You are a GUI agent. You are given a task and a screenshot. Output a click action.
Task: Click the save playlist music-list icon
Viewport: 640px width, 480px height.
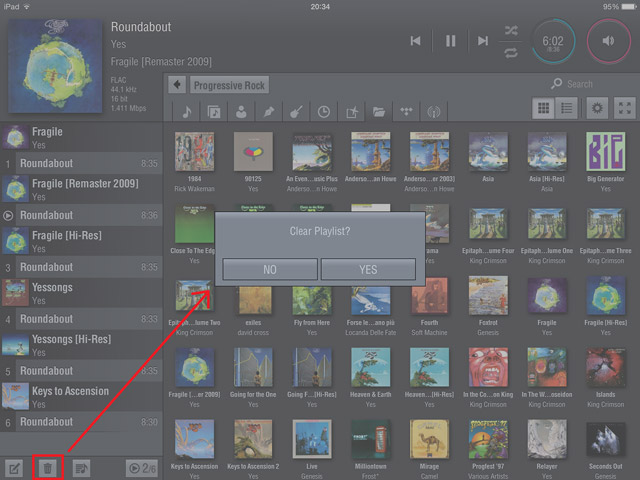click(x=81, y=467)
